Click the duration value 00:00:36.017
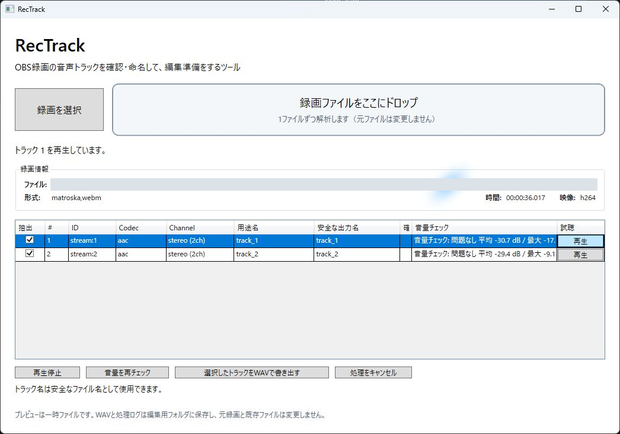The image size is (620, 434). tap(525, 198)
